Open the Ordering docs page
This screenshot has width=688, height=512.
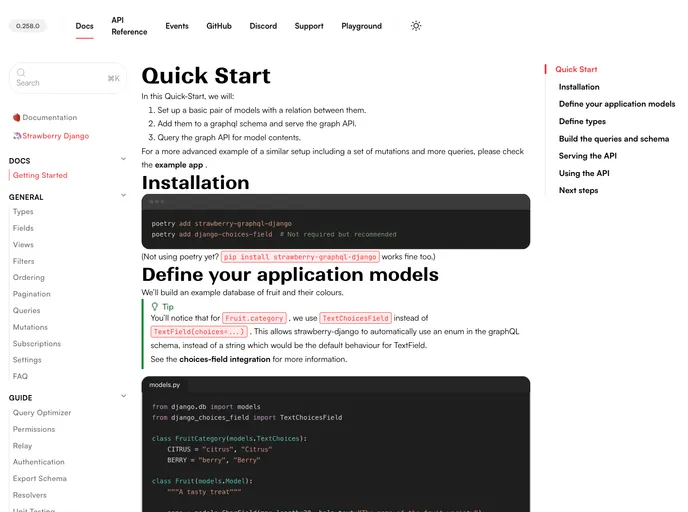[29, 277]
